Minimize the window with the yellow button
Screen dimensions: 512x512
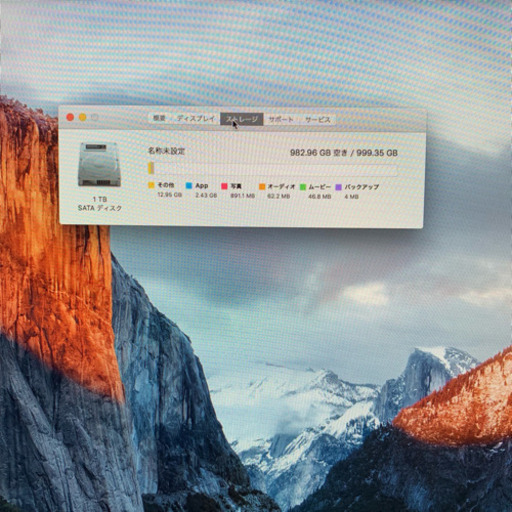tap(82, 117)
